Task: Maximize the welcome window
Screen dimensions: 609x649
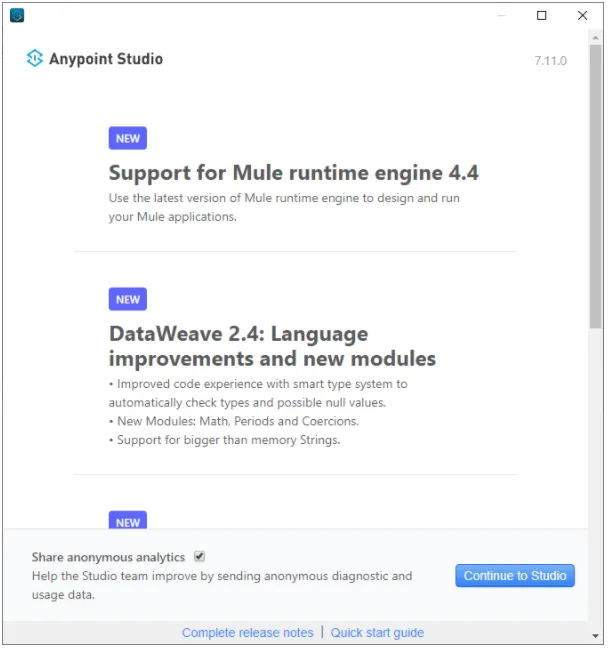Action: point(542,16)
